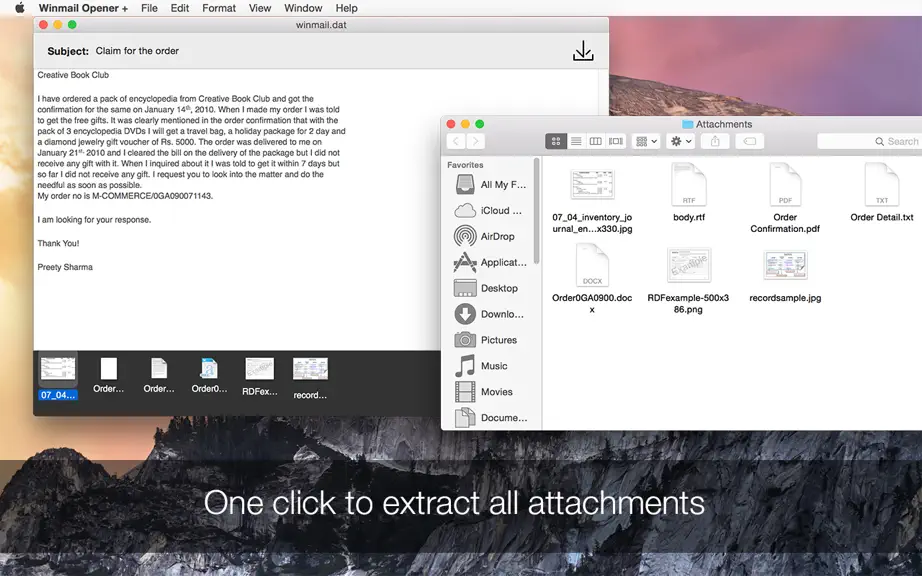Screen dimensions: 922x576
Task: Select the Order0 docx attachment icon
Action: (x=209, y=369)
